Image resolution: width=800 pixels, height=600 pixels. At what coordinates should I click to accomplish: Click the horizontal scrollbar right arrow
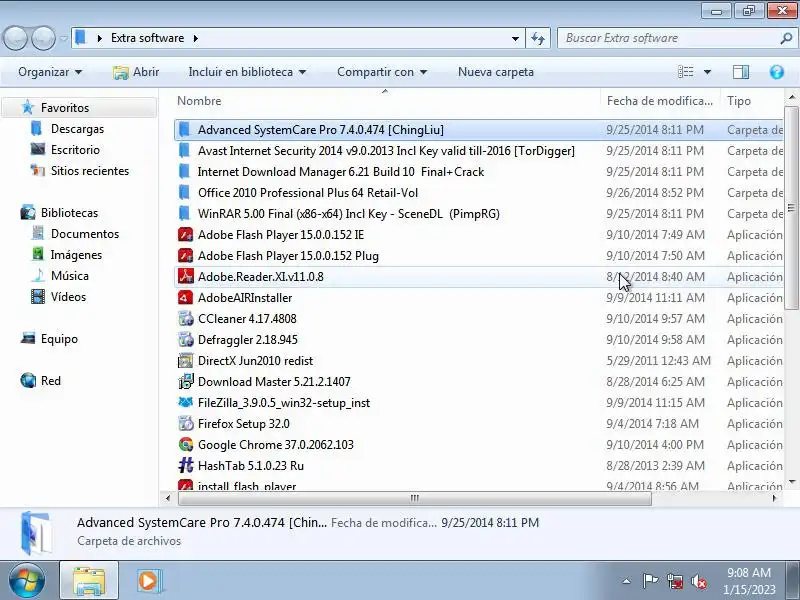click(x=774, y=498)
